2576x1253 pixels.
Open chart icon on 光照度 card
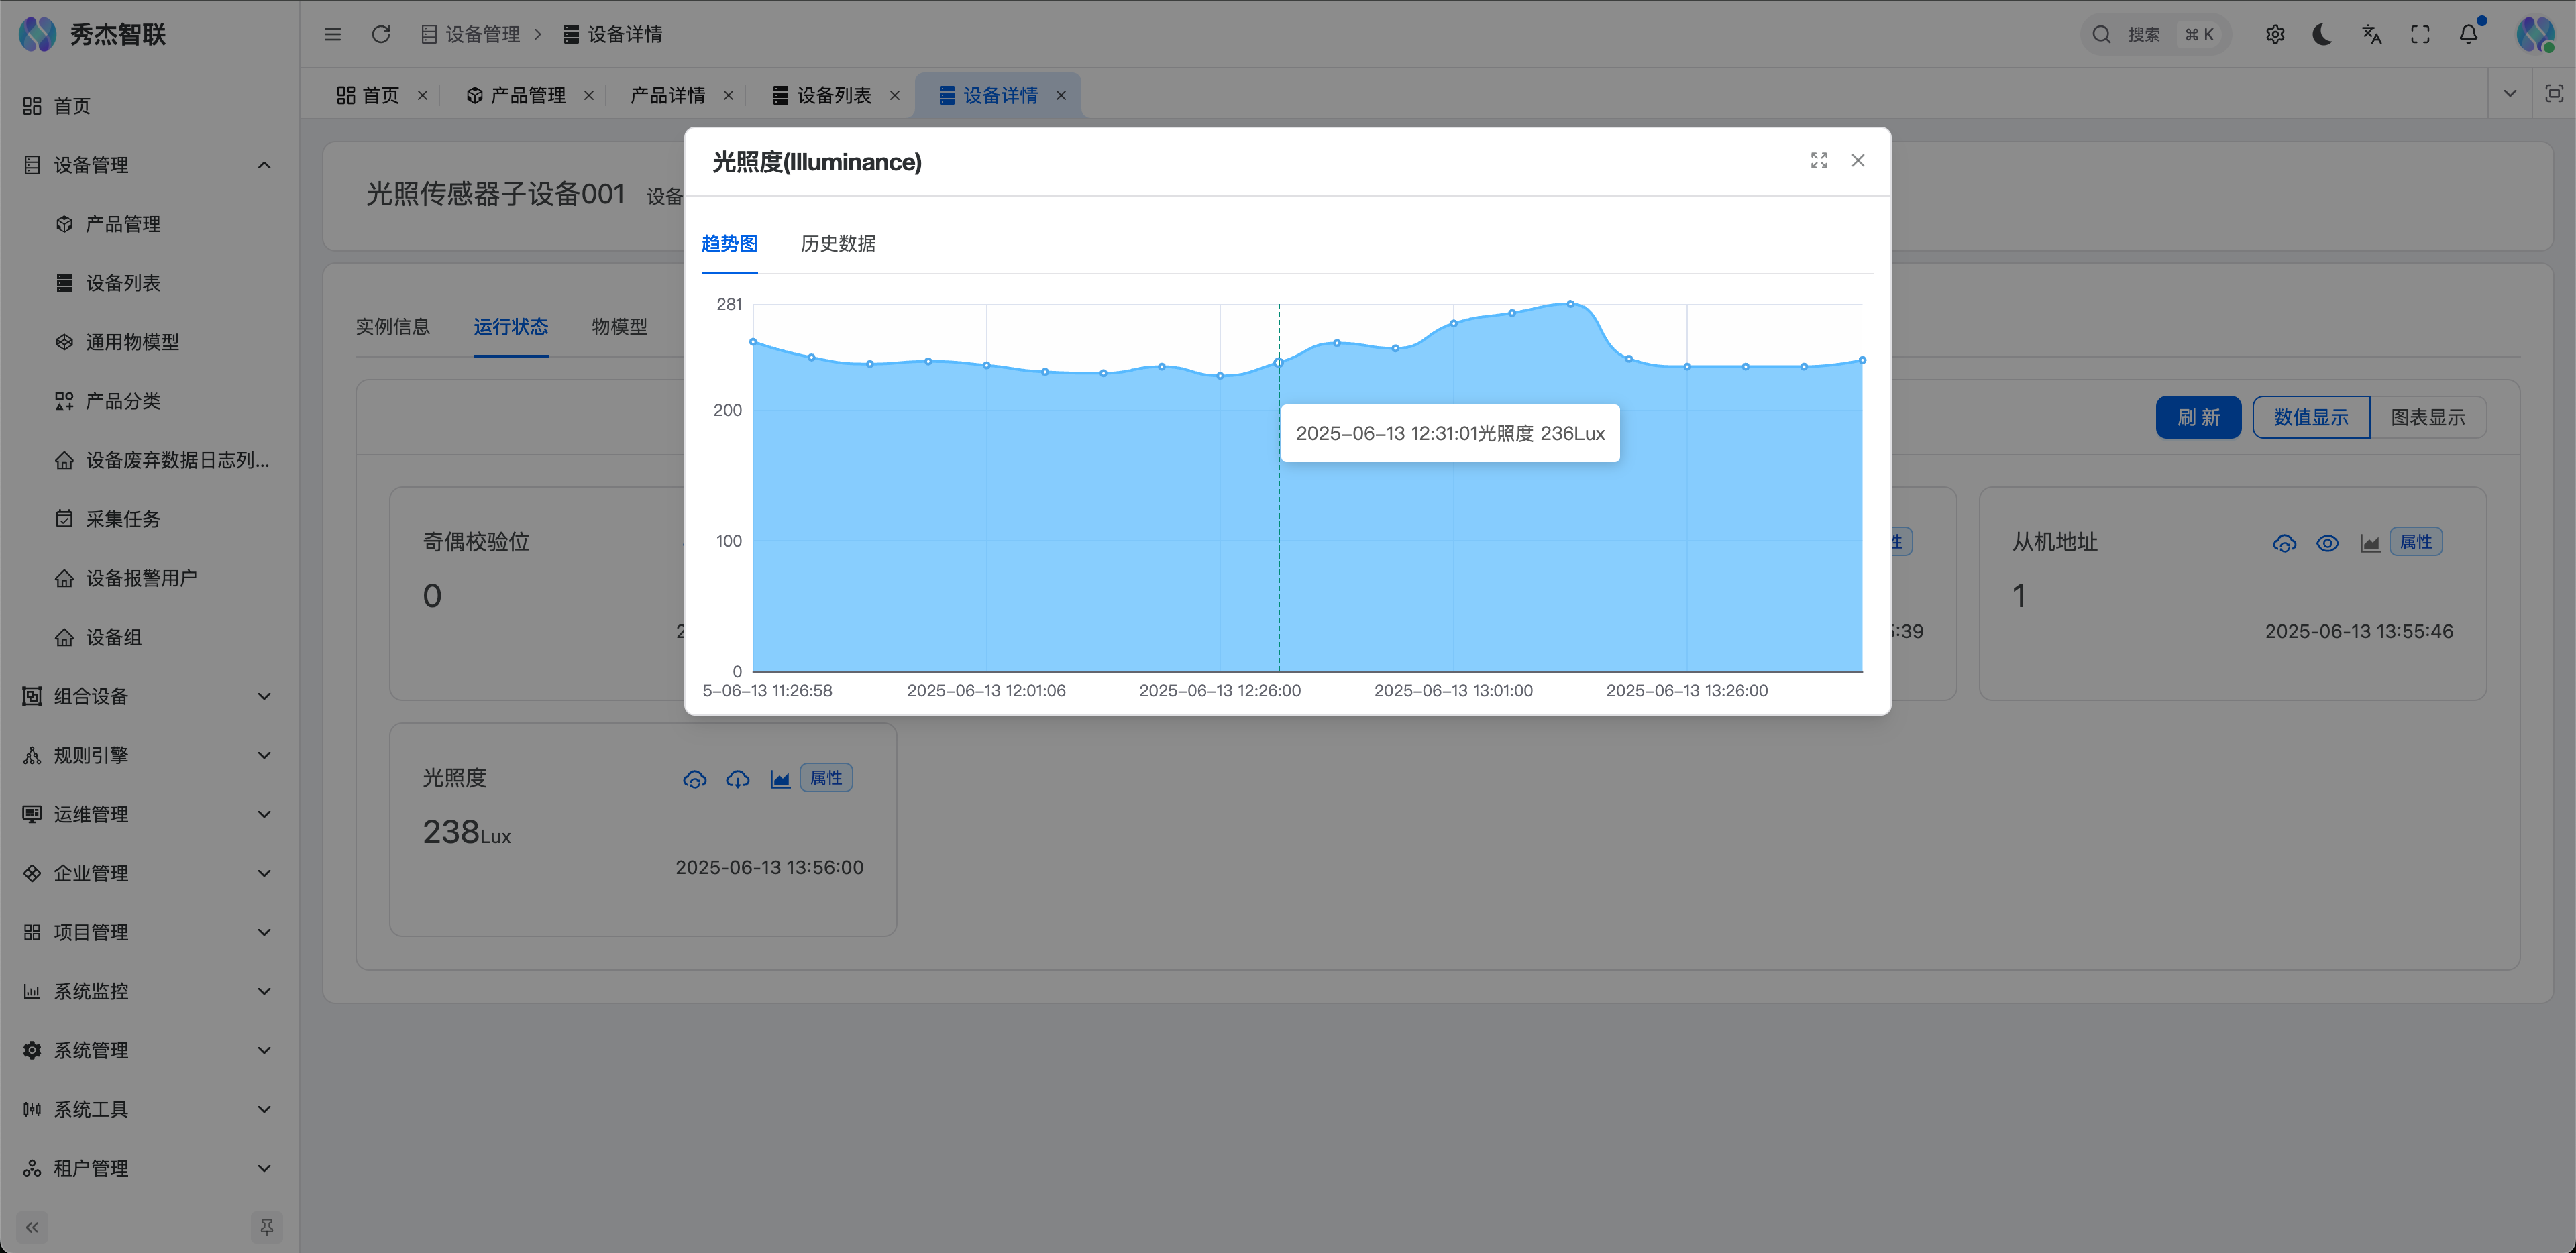tap(780, 779)
